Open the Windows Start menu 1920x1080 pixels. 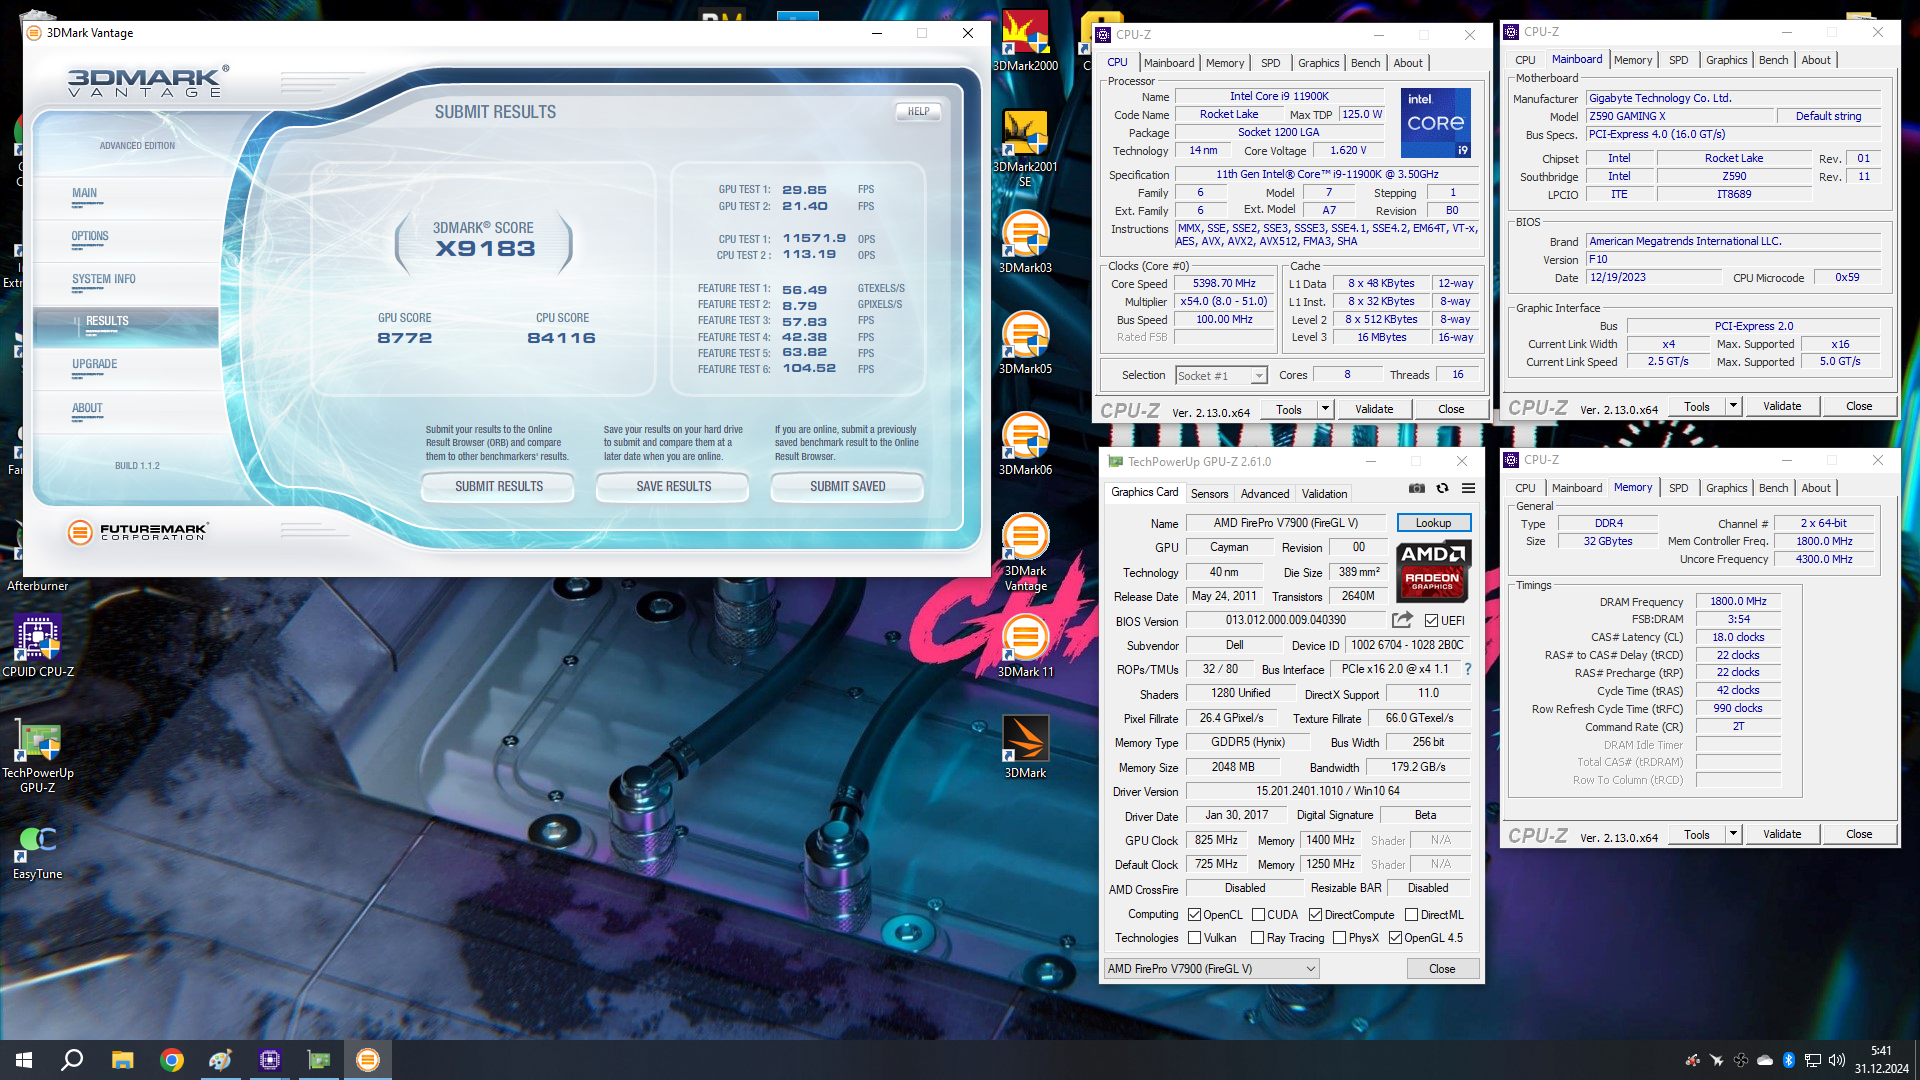[24, 1060]
